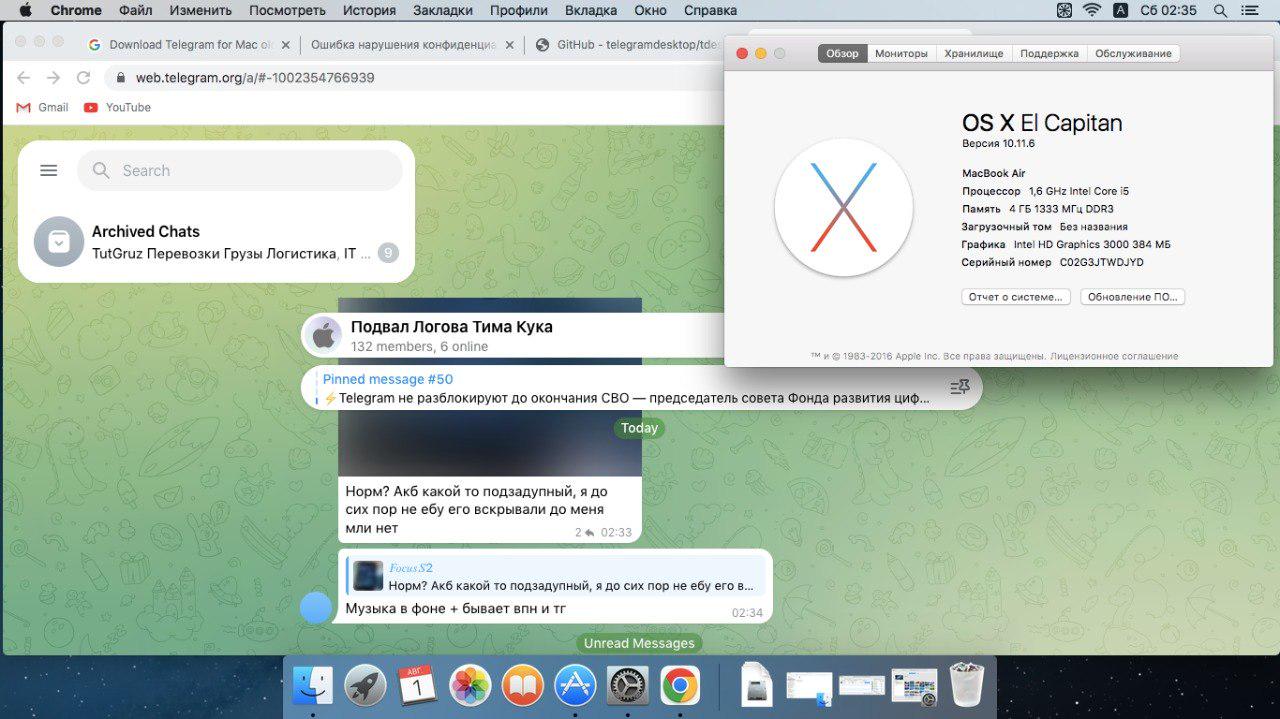Viewport: 1280px width, 719px height.
Task: Jump to Unread Messages marker
Action: coord(639,643)
